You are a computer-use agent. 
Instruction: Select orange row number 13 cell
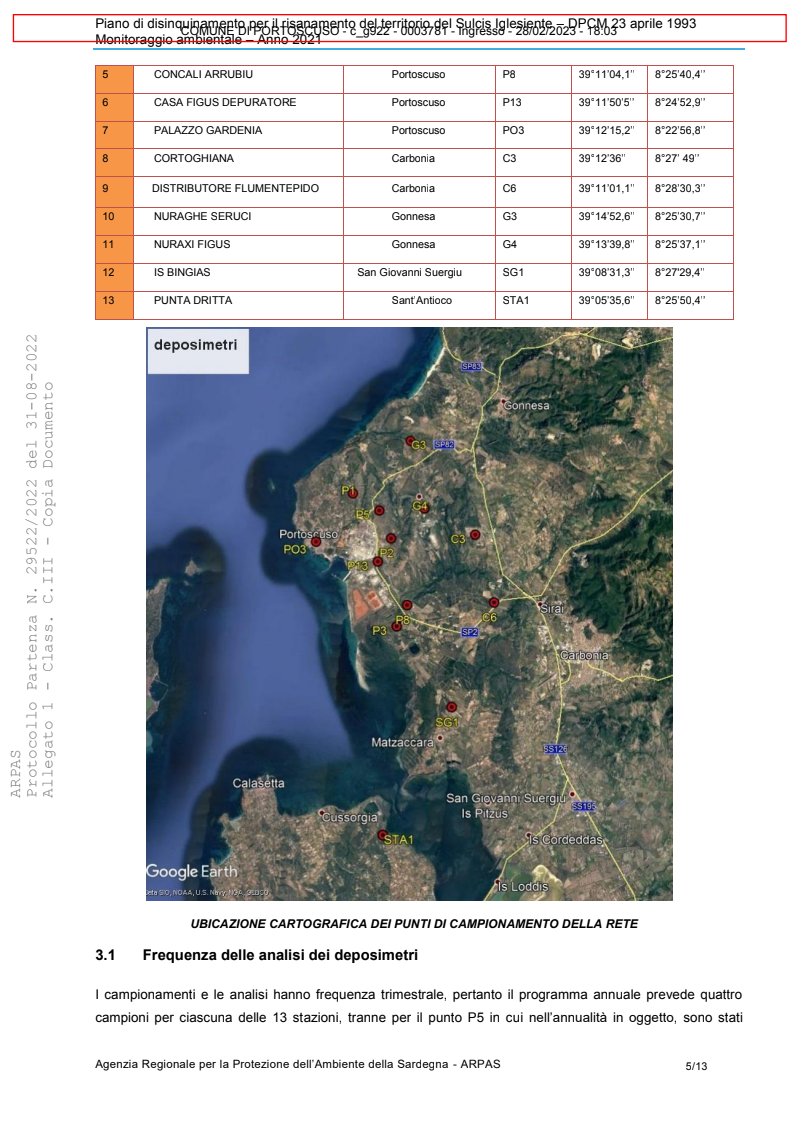pyautogui.click(x=114, y=300)
